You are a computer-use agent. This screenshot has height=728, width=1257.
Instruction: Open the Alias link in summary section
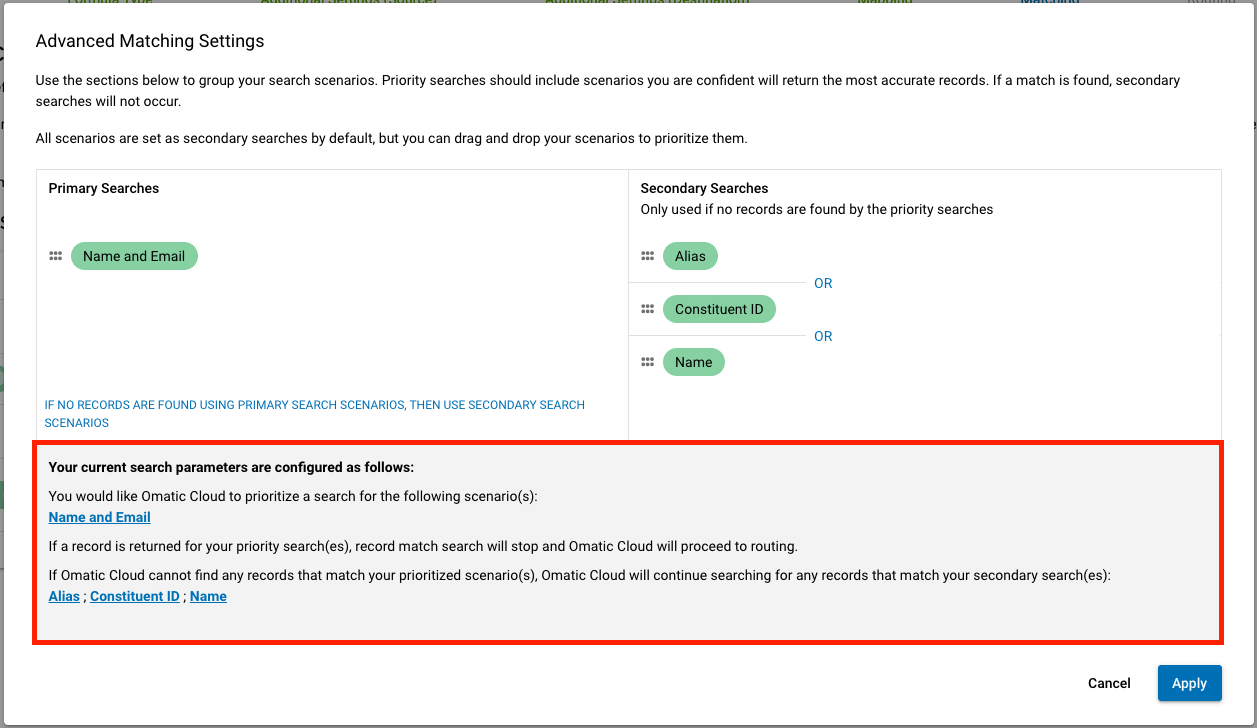[x=63, y=596]
